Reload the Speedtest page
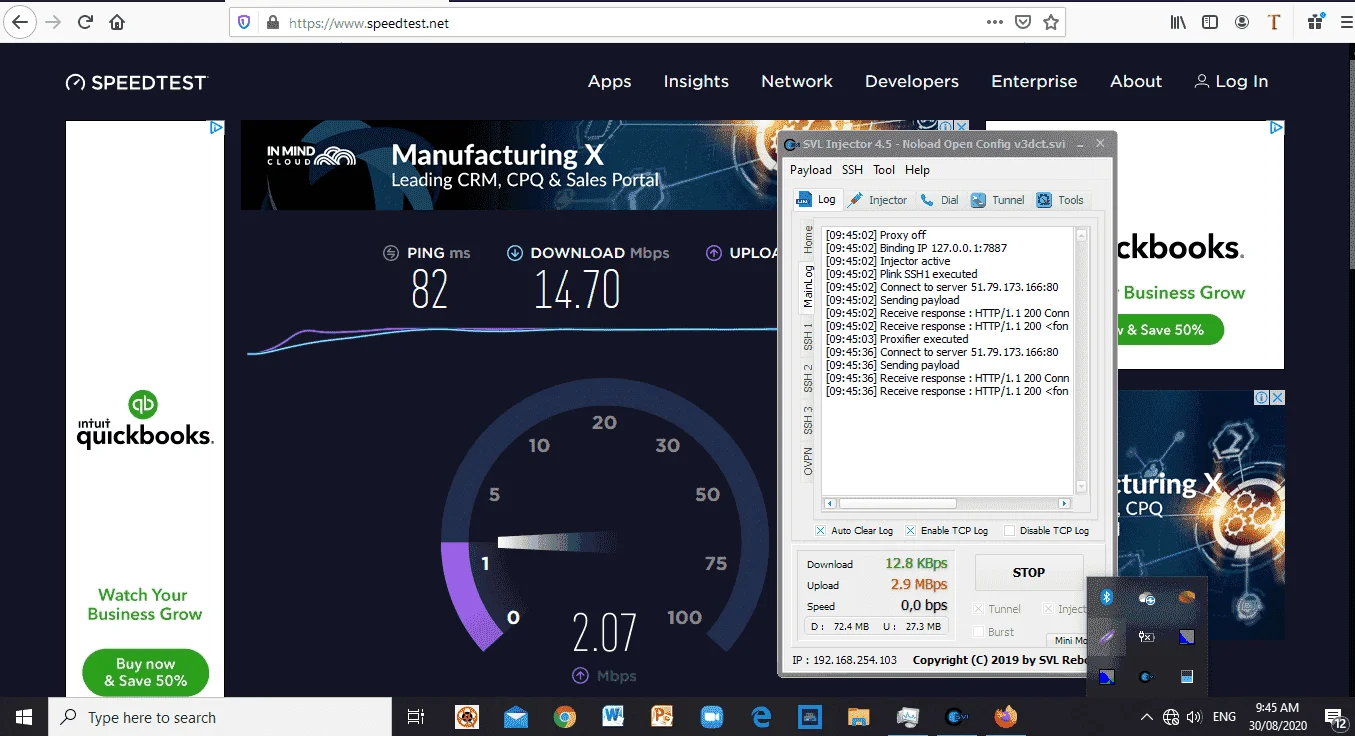Viewport: 1355px width, 736px height. point(85,22)
